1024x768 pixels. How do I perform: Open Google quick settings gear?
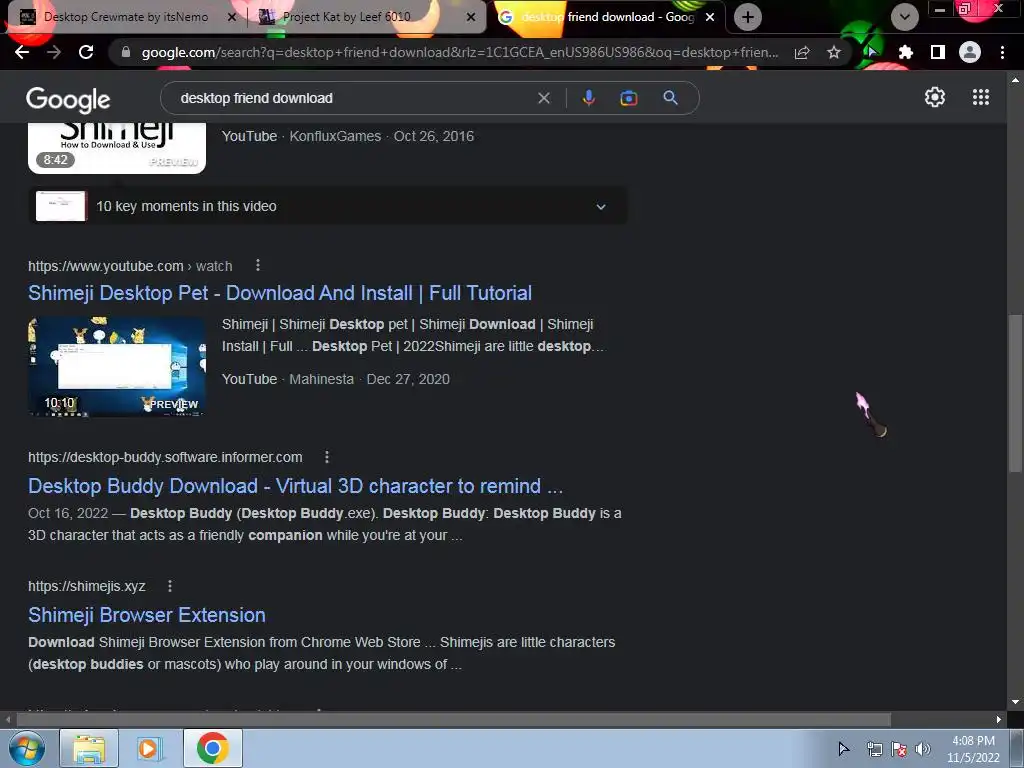(935, 97)
